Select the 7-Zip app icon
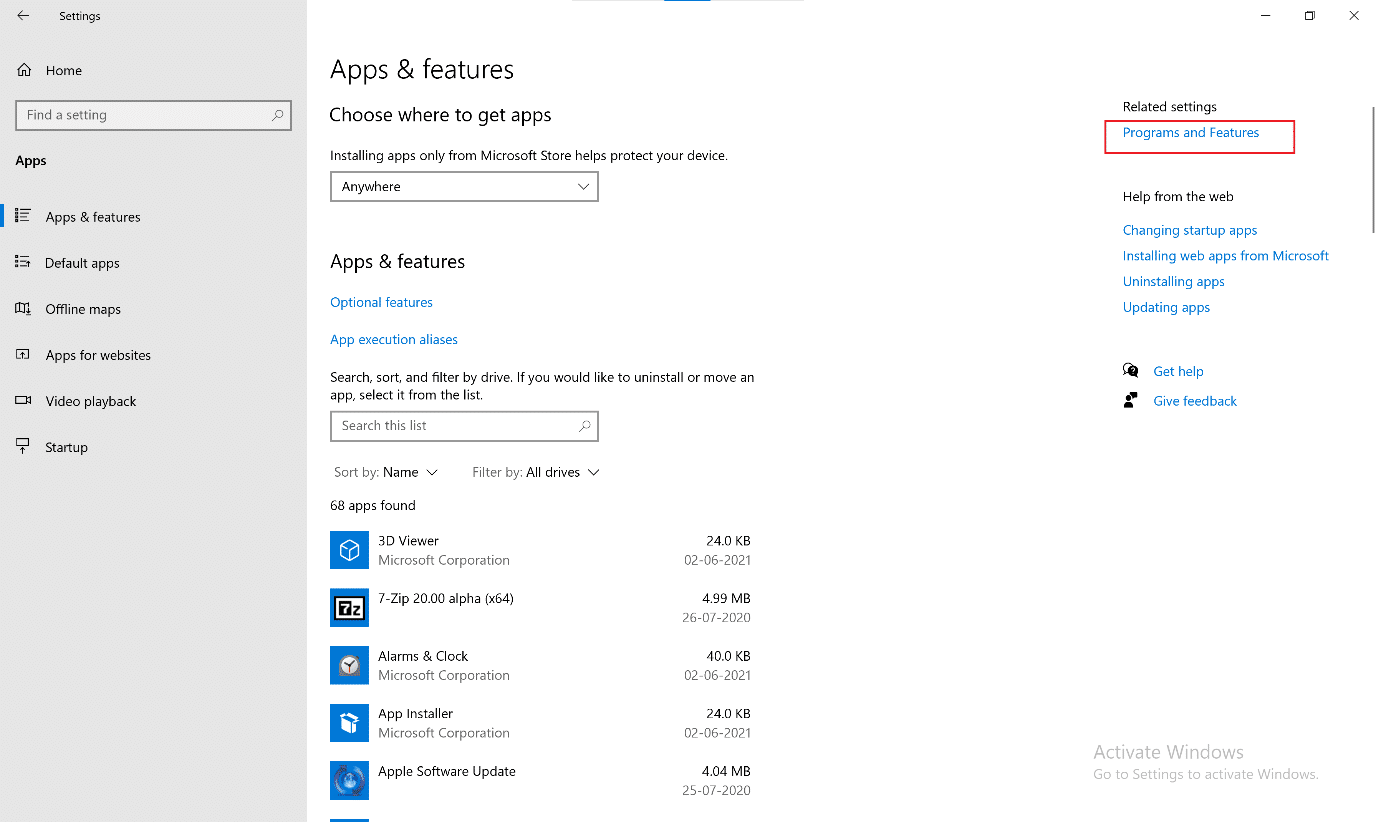 click(349, 608)
